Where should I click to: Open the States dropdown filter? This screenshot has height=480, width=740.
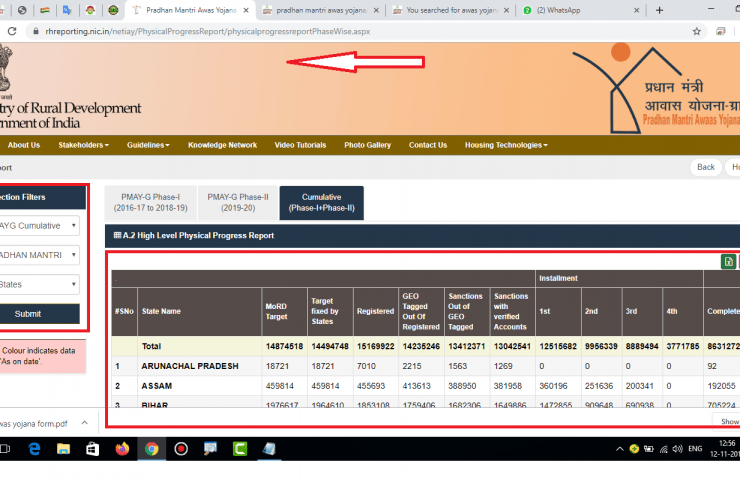click(39, 284)
